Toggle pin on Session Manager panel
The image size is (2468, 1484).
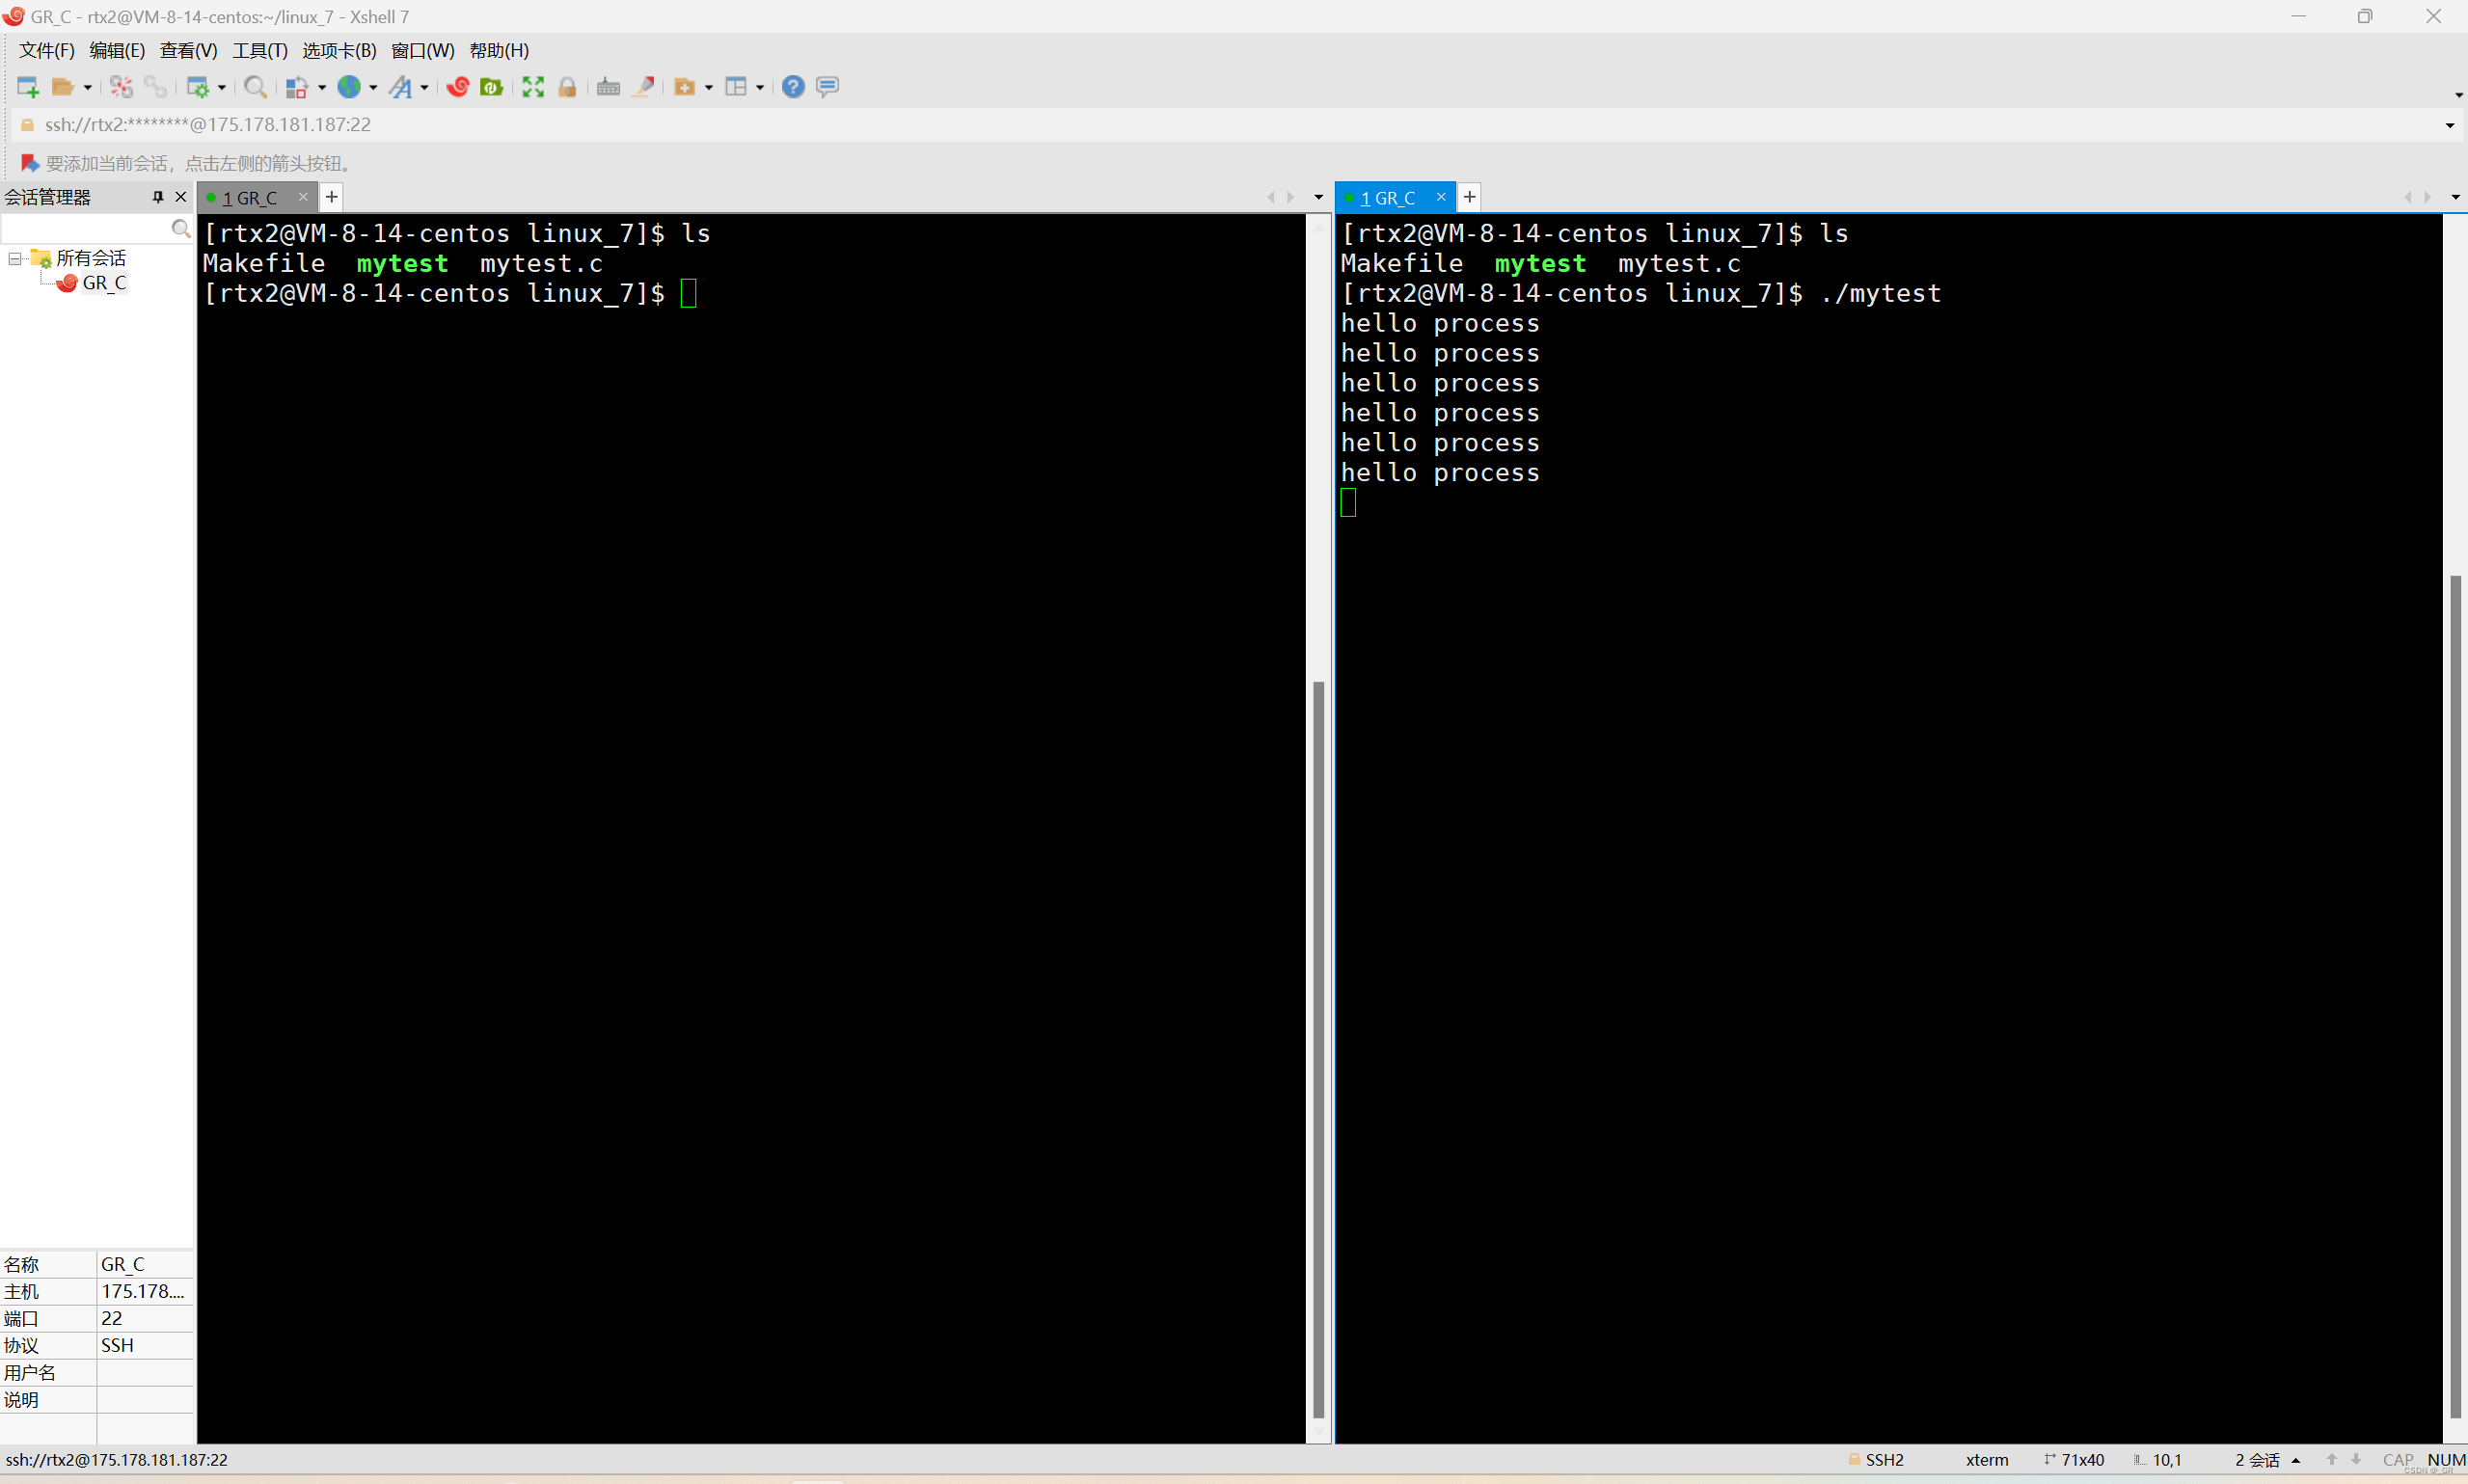point(157,197)
